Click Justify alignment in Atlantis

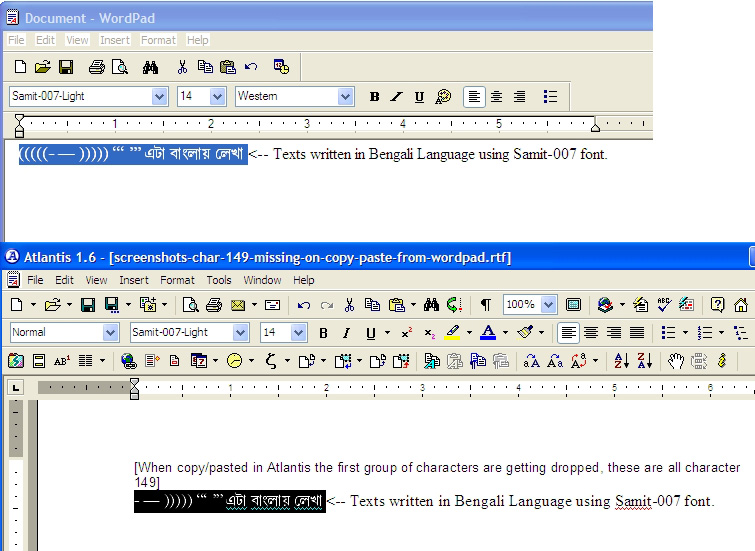(637, 332)
